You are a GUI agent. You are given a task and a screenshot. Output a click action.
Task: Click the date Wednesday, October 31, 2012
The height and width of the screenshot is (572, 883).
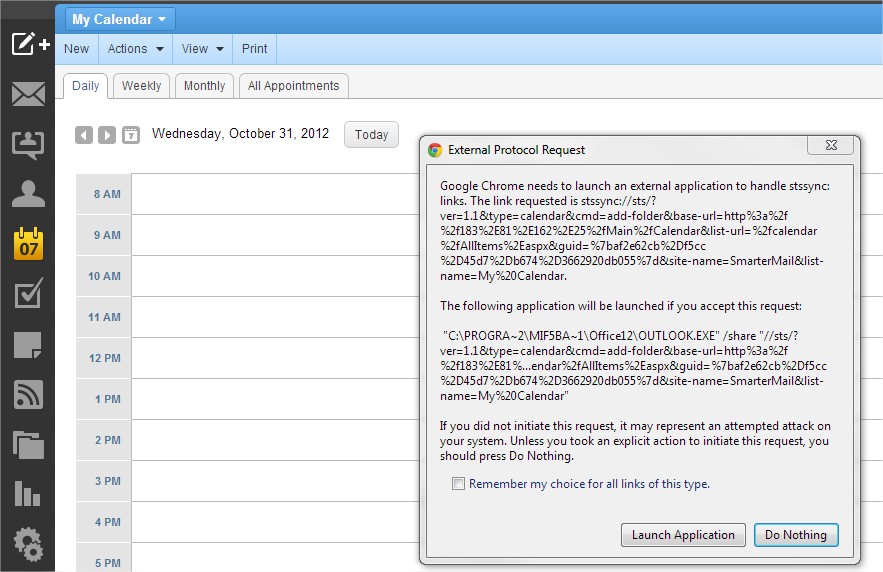point(240,134)
